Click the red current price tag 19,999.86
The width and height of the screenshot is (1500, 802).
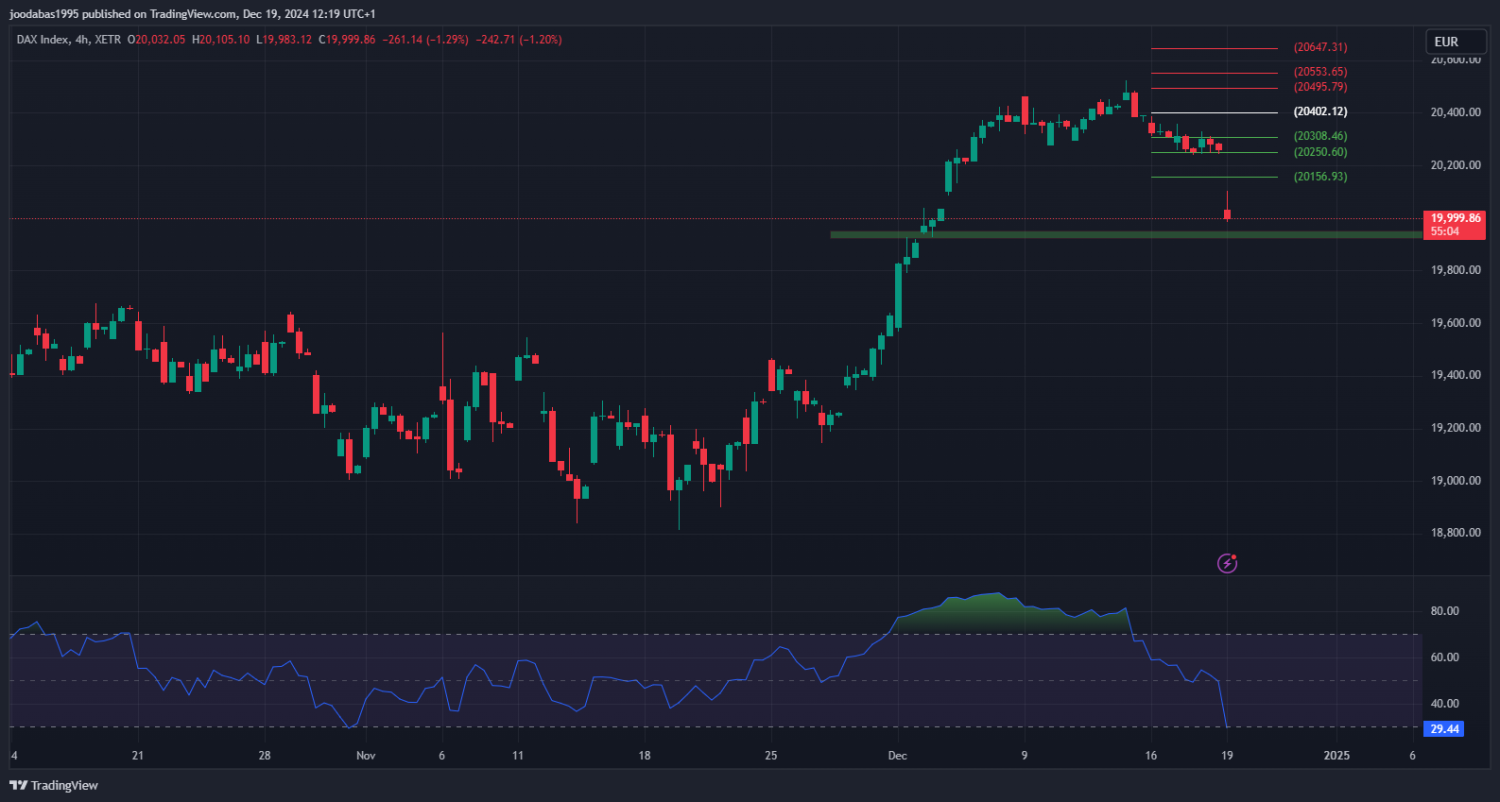pos(1456,218)
